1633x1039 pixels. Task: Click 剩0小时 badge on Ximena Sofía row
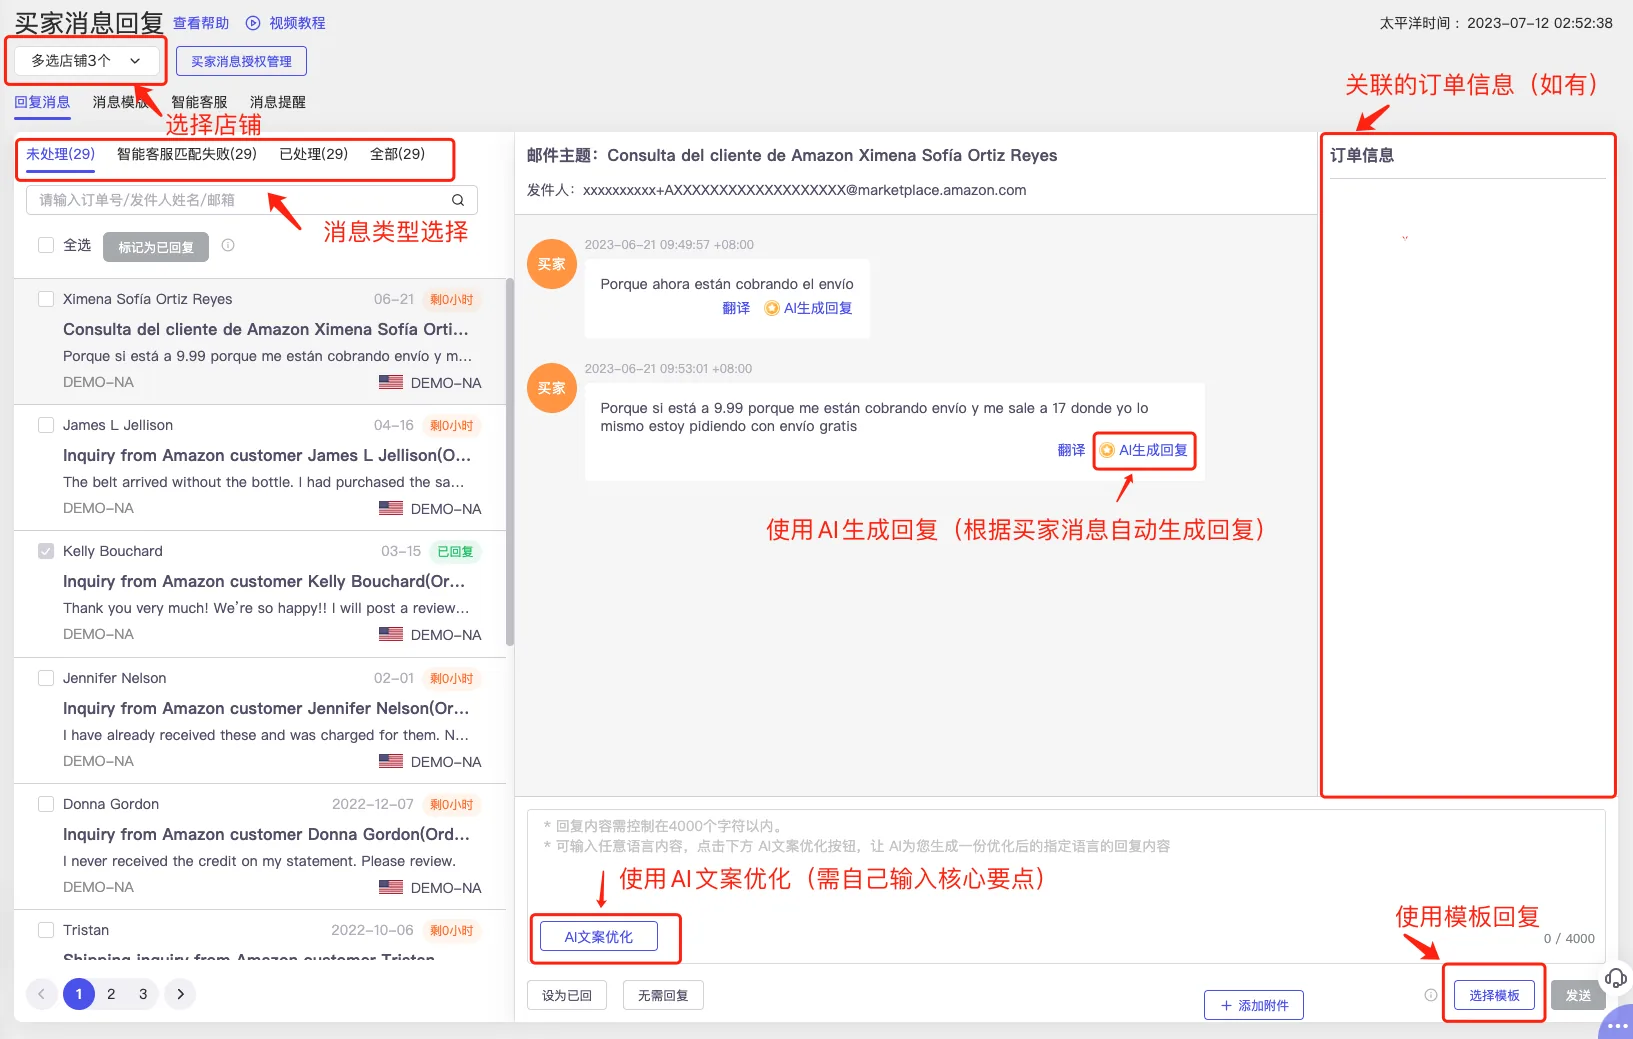[x=452, y=299]
